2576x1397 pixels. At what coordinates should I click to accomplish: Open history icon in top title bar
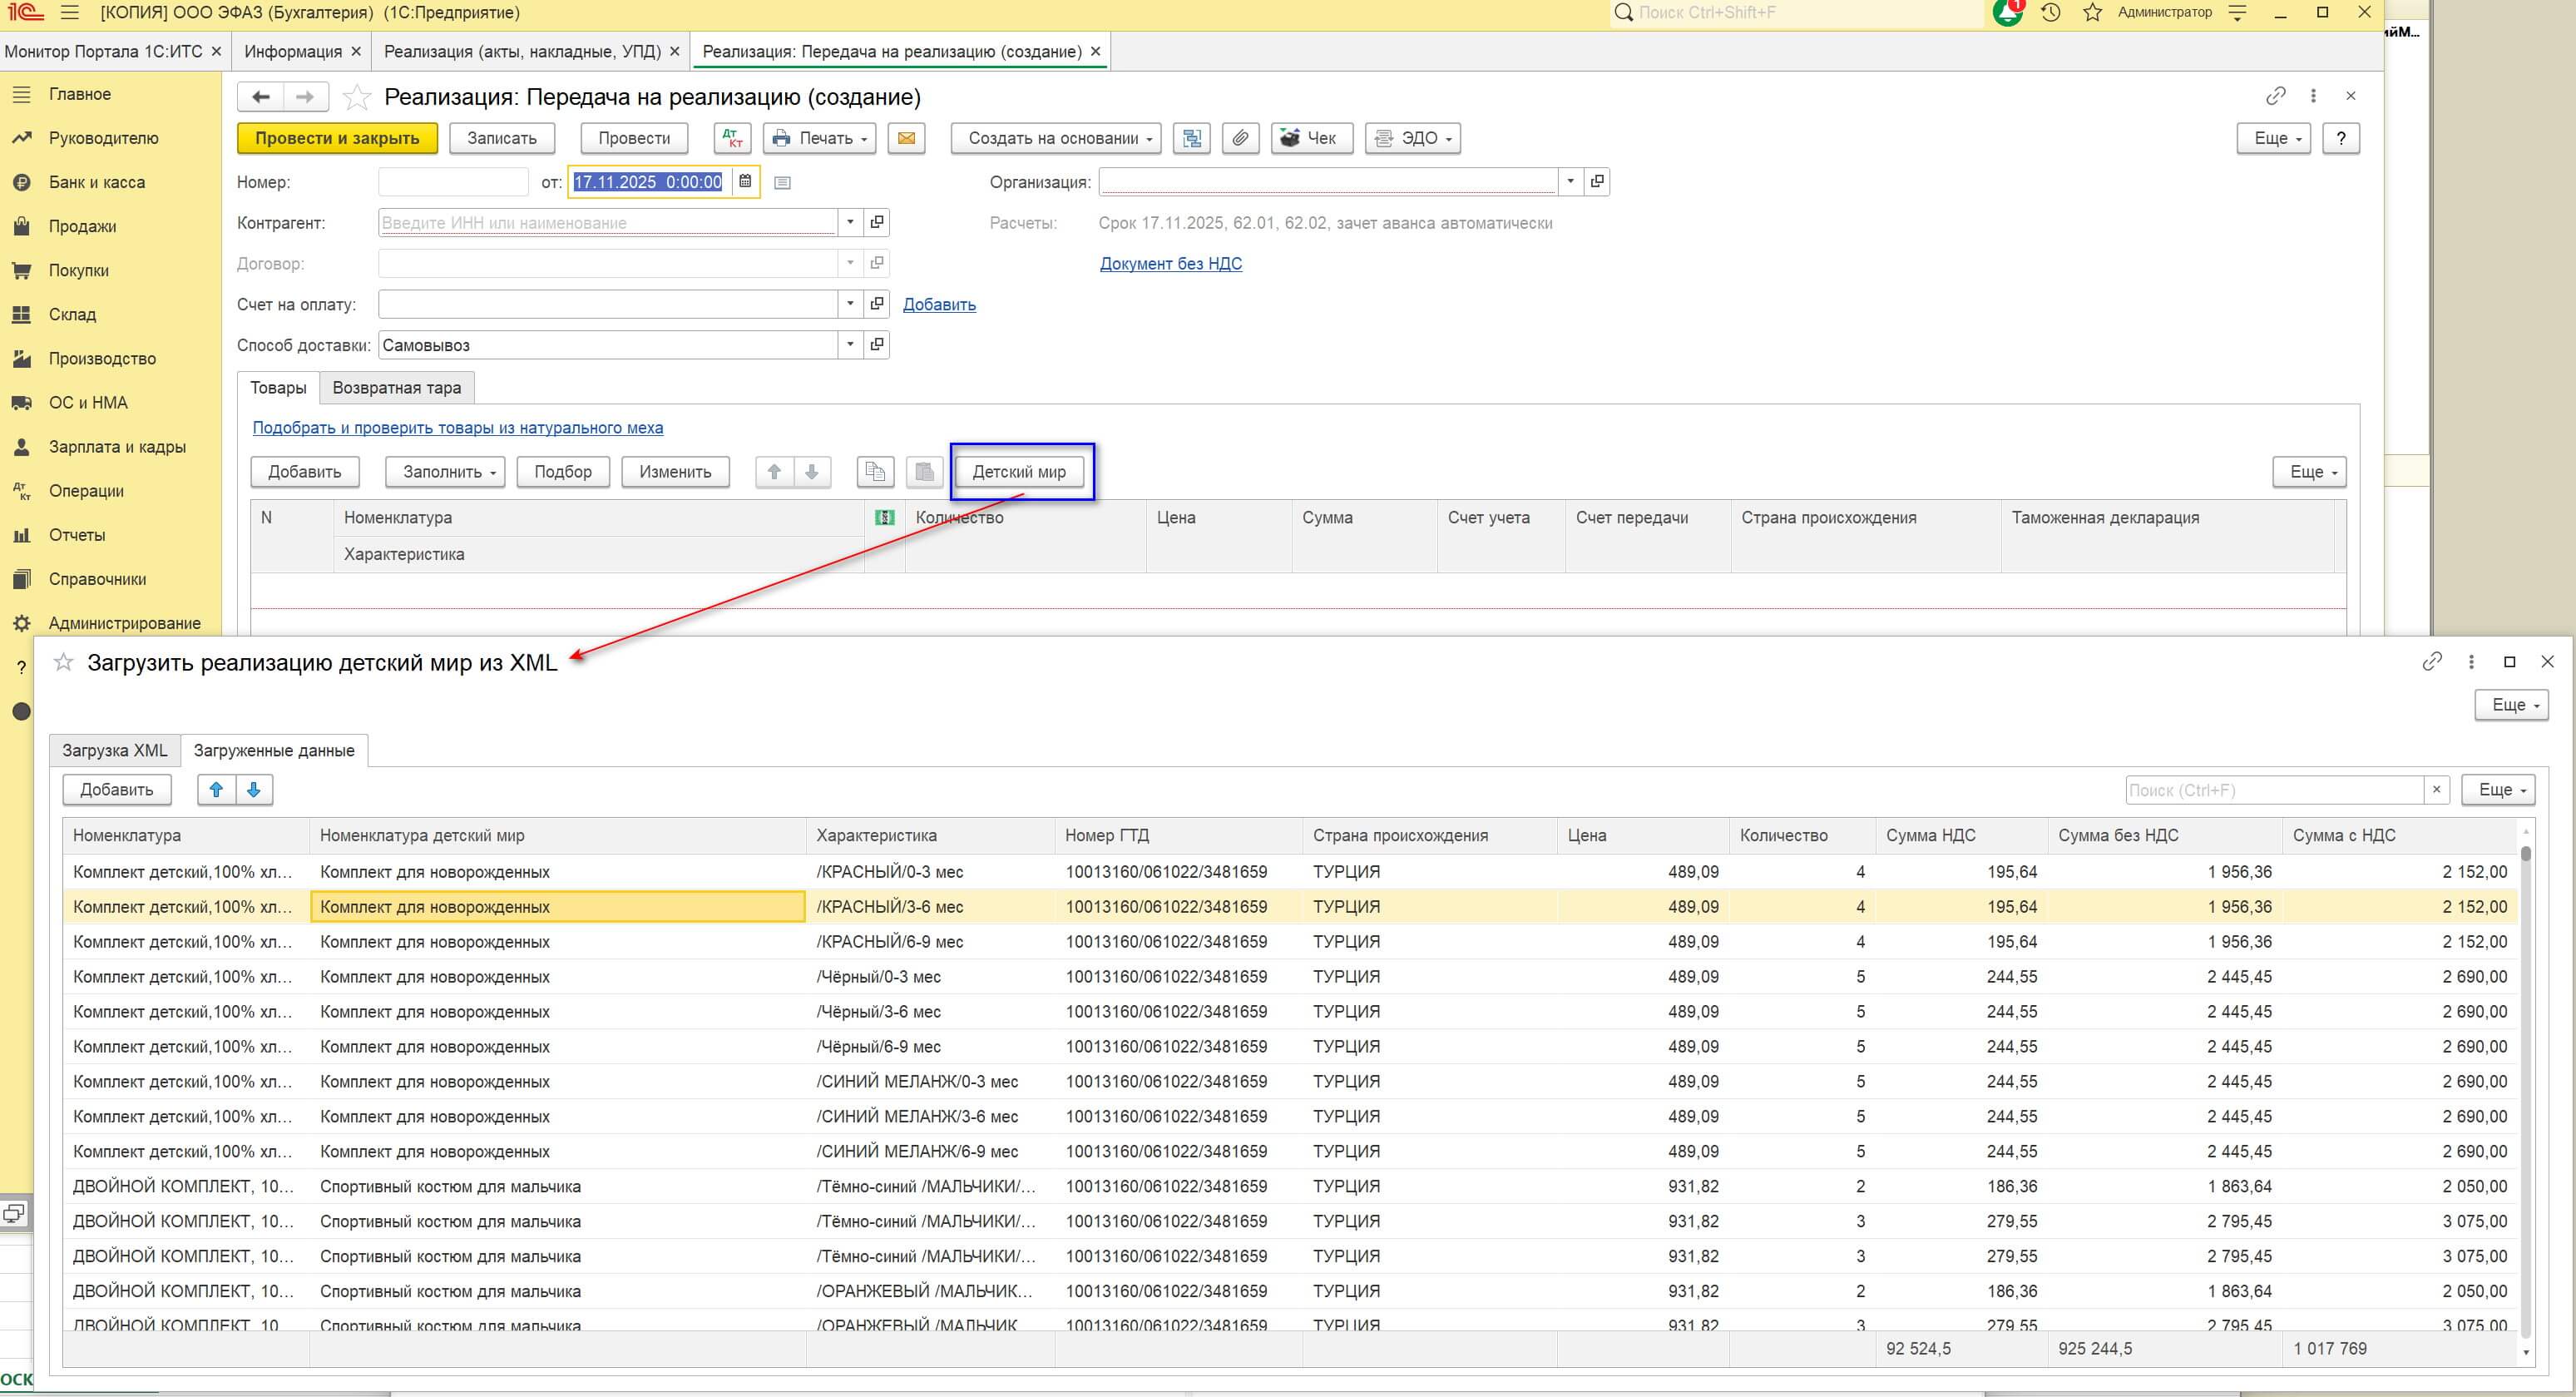[2051, 13]
